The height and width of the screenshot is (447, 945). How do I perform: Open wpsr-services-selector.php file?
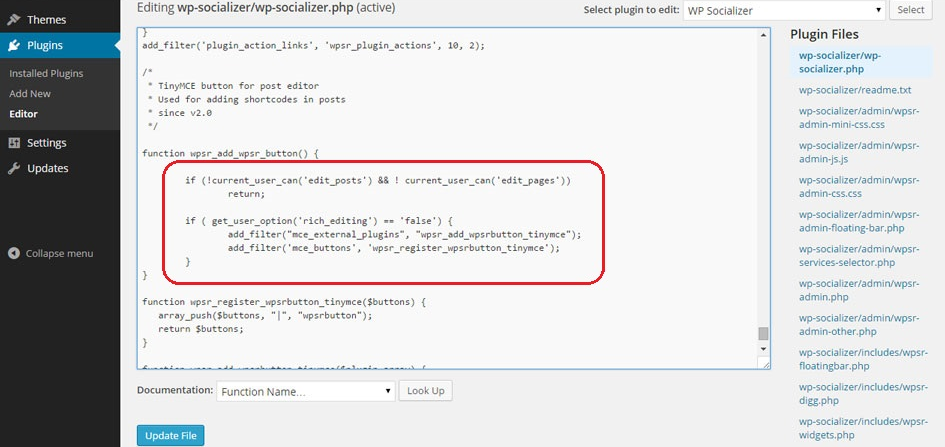tap(859, 255)
